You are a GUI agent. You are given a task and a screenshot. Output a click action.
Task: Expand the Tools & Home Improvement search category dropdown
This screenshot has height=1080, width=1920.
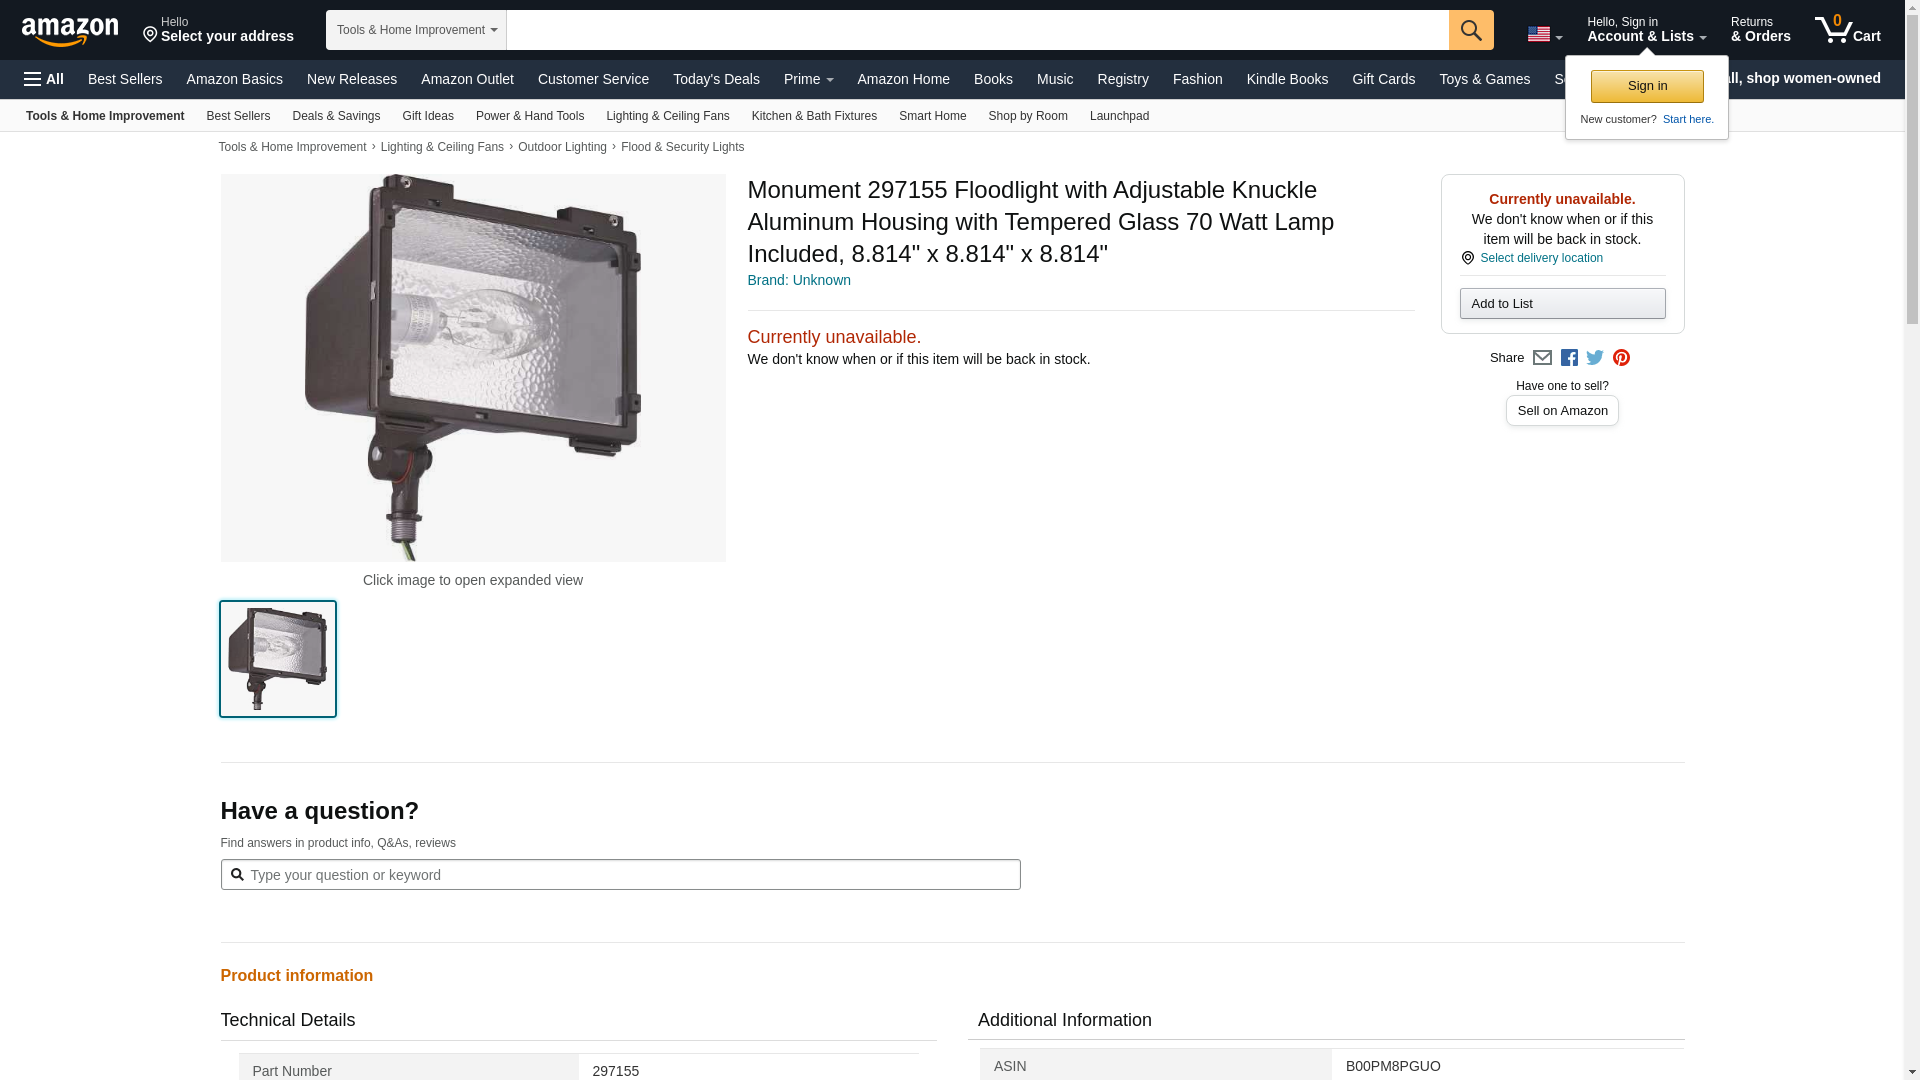(416, 30)
